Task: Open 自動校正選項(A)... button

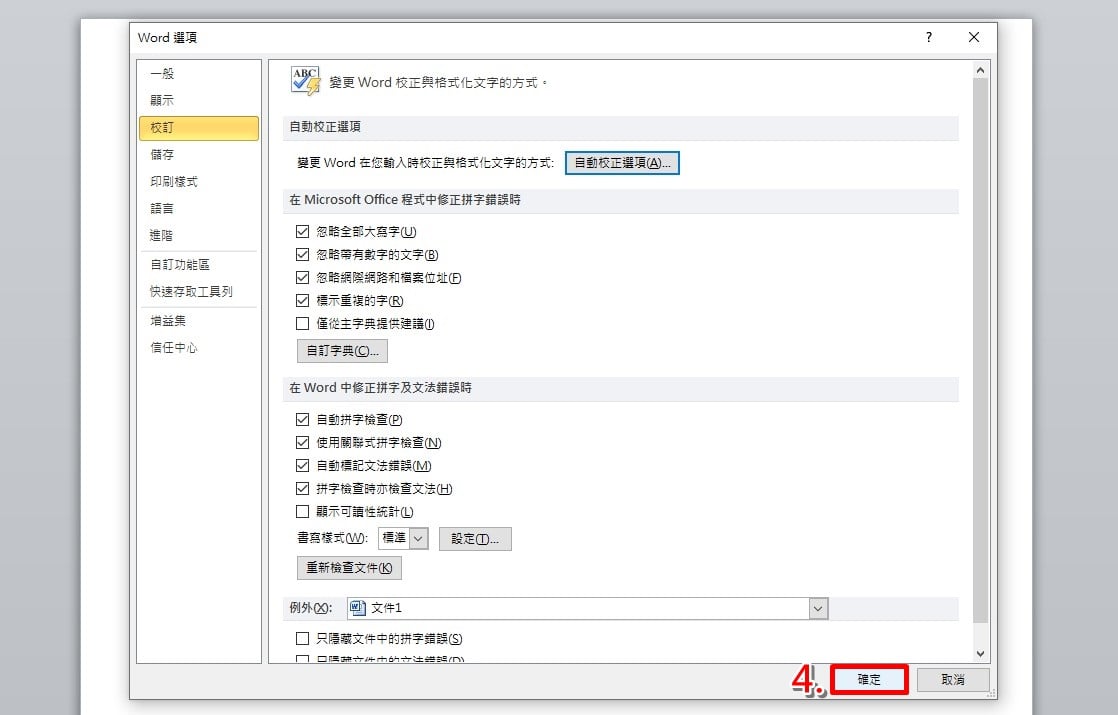Action: tap(622, 163)
